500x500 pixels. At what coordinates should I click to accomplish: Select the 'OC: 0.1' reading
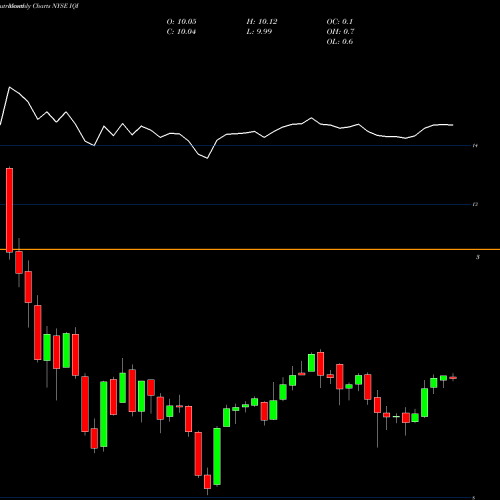tap(339, 22)
